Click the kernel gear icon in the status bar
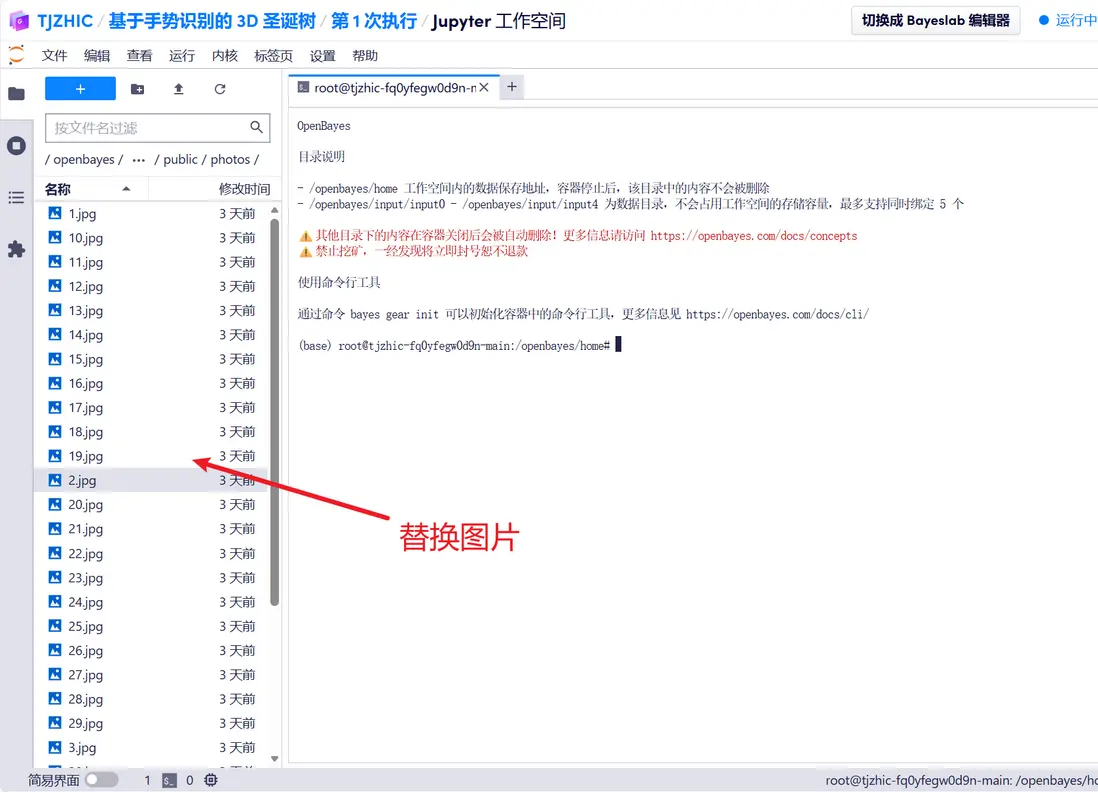1098x792 pixels. coord(211,780)
